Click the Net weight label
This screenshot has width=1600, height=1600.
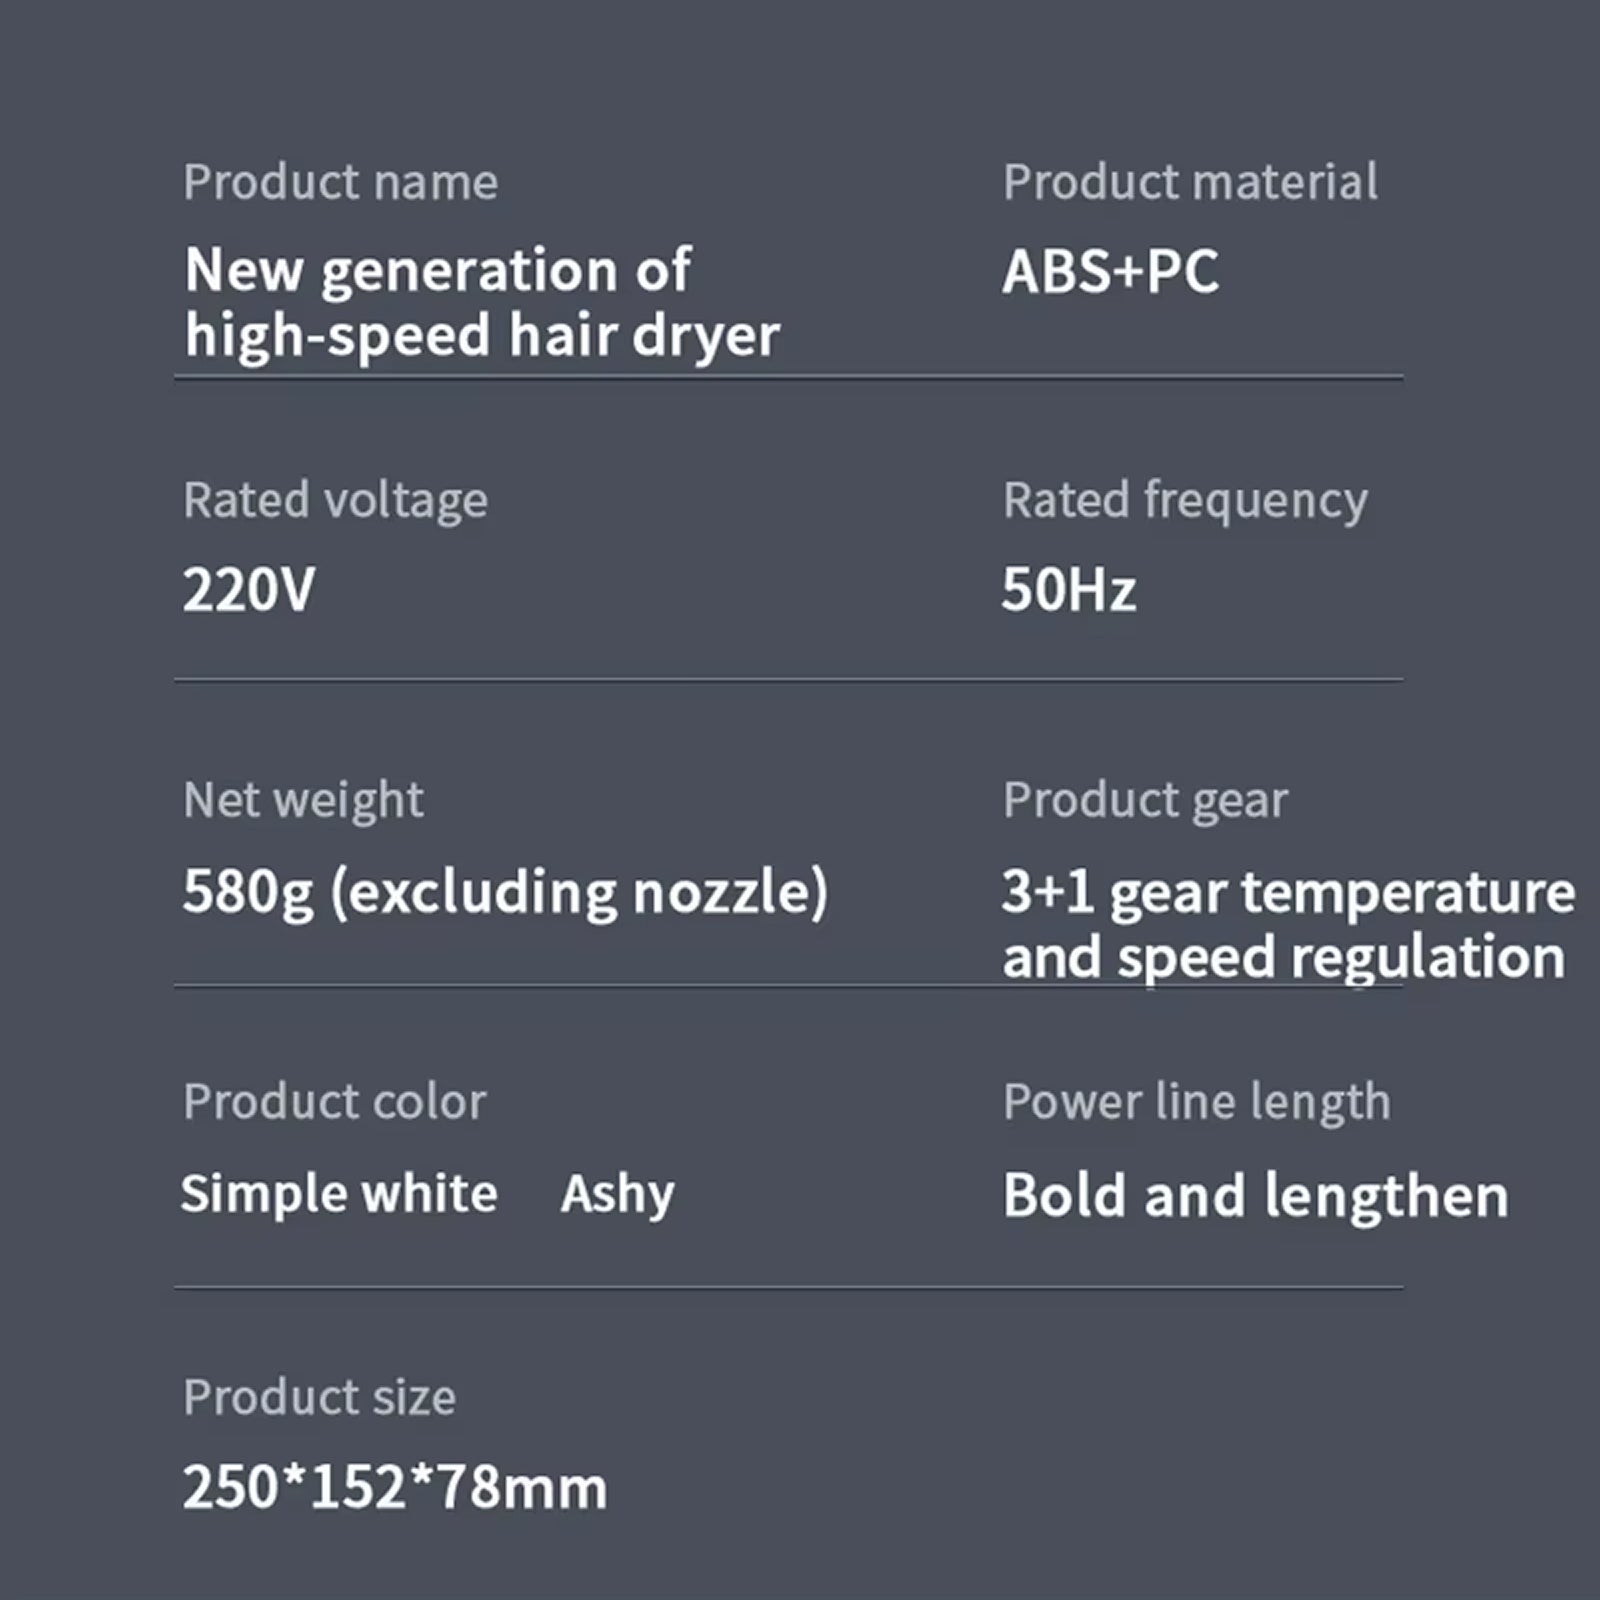click(x=303, y=800)
